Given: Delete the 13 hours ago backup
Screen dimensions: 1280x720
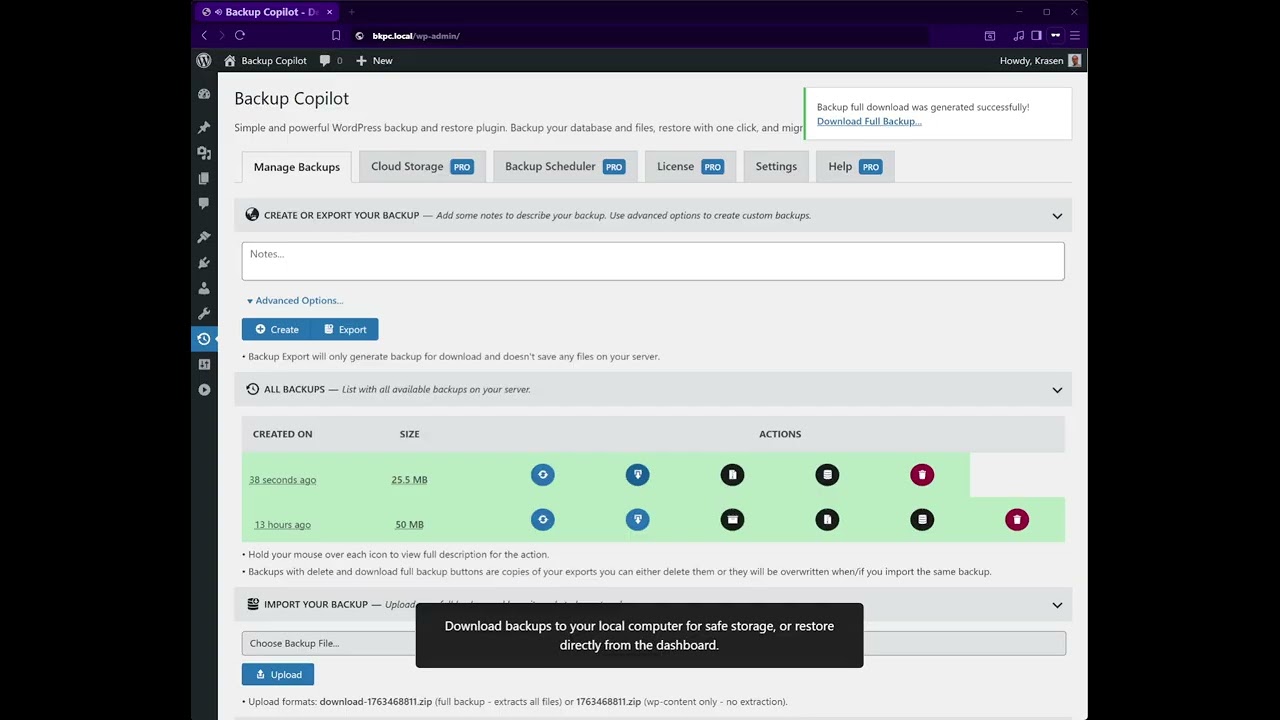Looking at the screenshot, I should pos(1017,519).
